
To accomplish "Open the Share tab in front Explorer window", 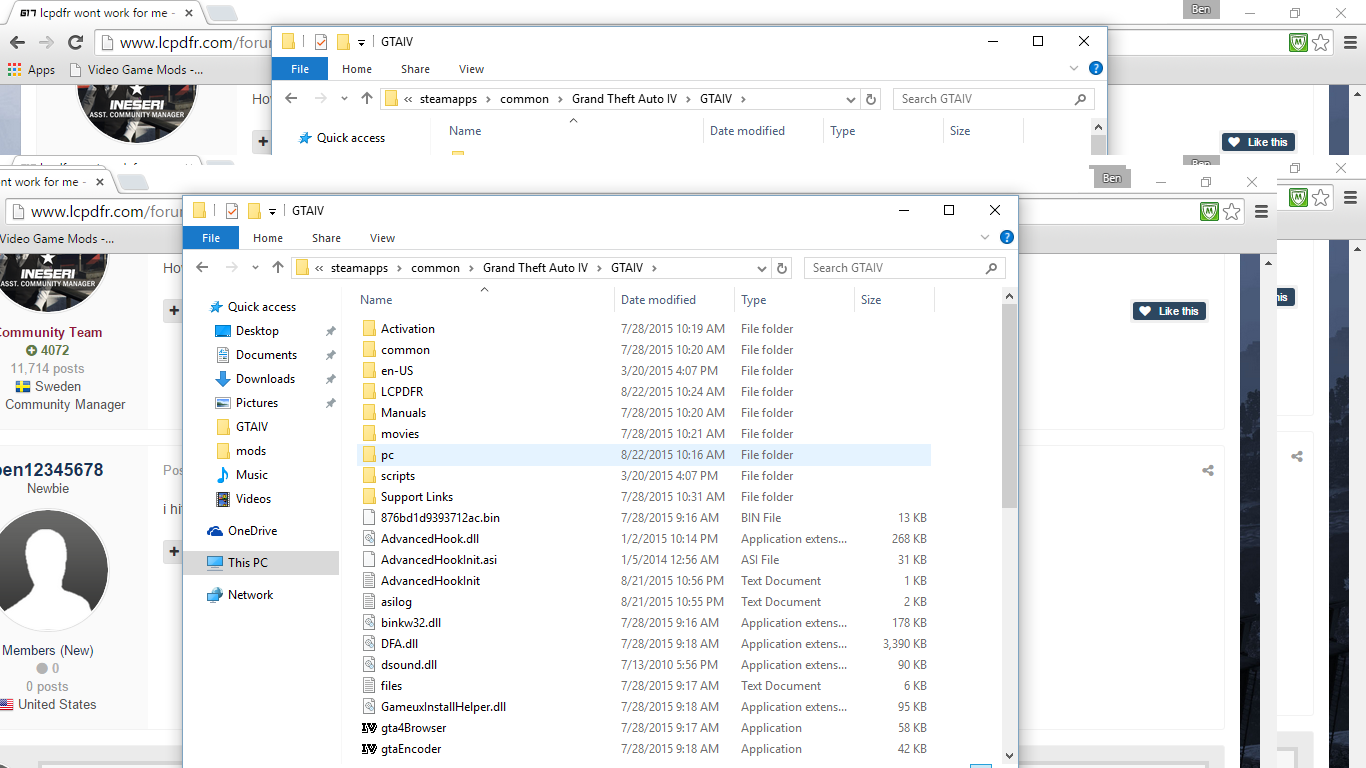I will (x=326, y=238).
